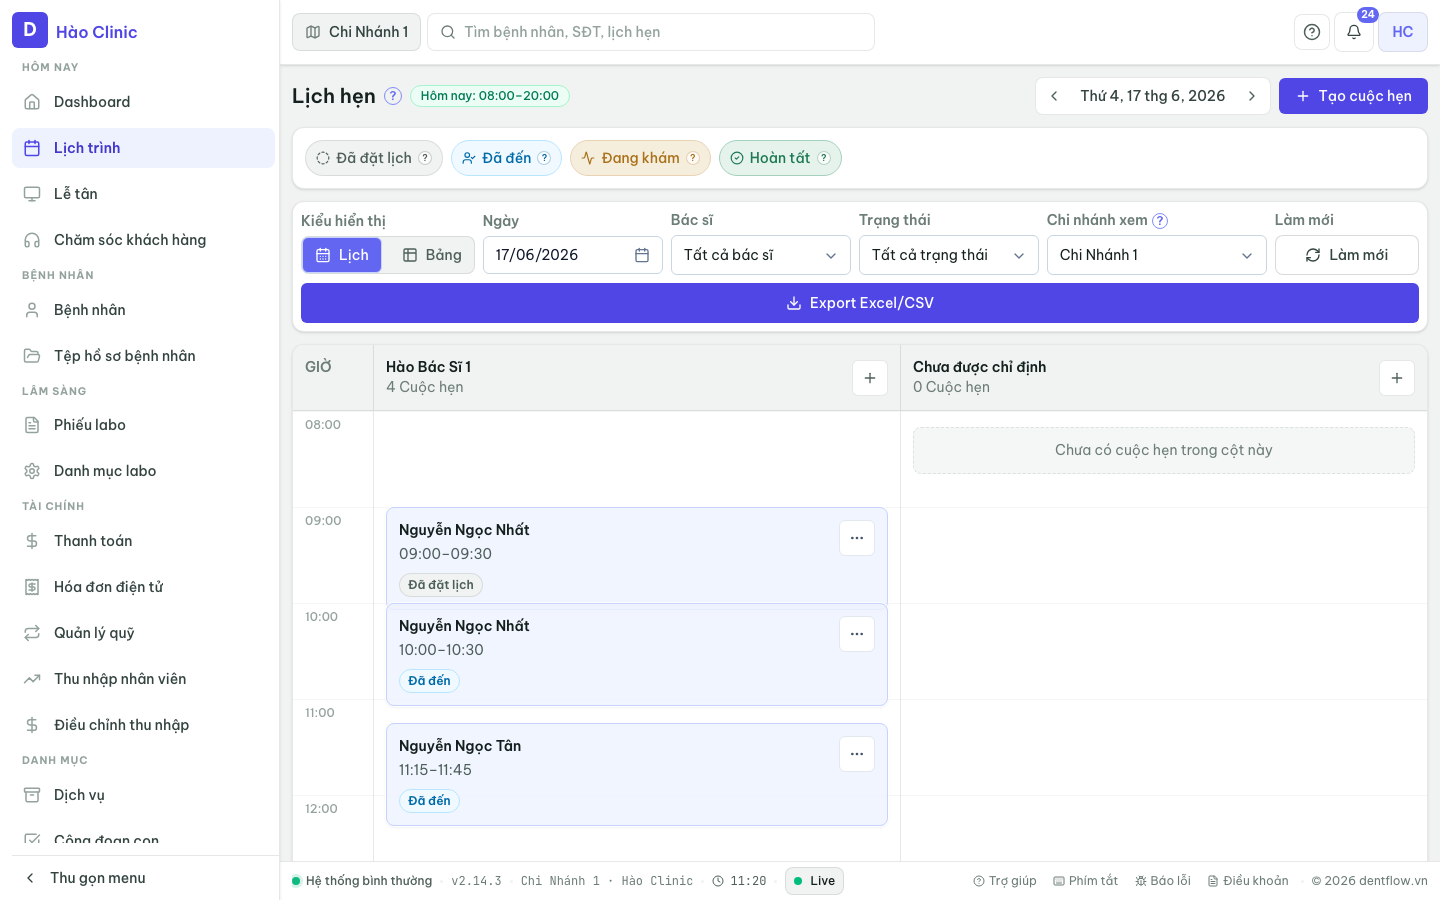Toggle the Live status indicator
Image resolution: width=1440 pixels, height=900 pixels.
(814, 881)
